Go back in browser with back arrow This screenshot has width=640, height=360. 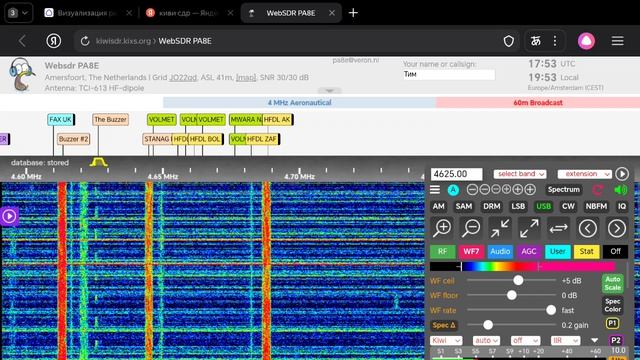coord(22,41)
